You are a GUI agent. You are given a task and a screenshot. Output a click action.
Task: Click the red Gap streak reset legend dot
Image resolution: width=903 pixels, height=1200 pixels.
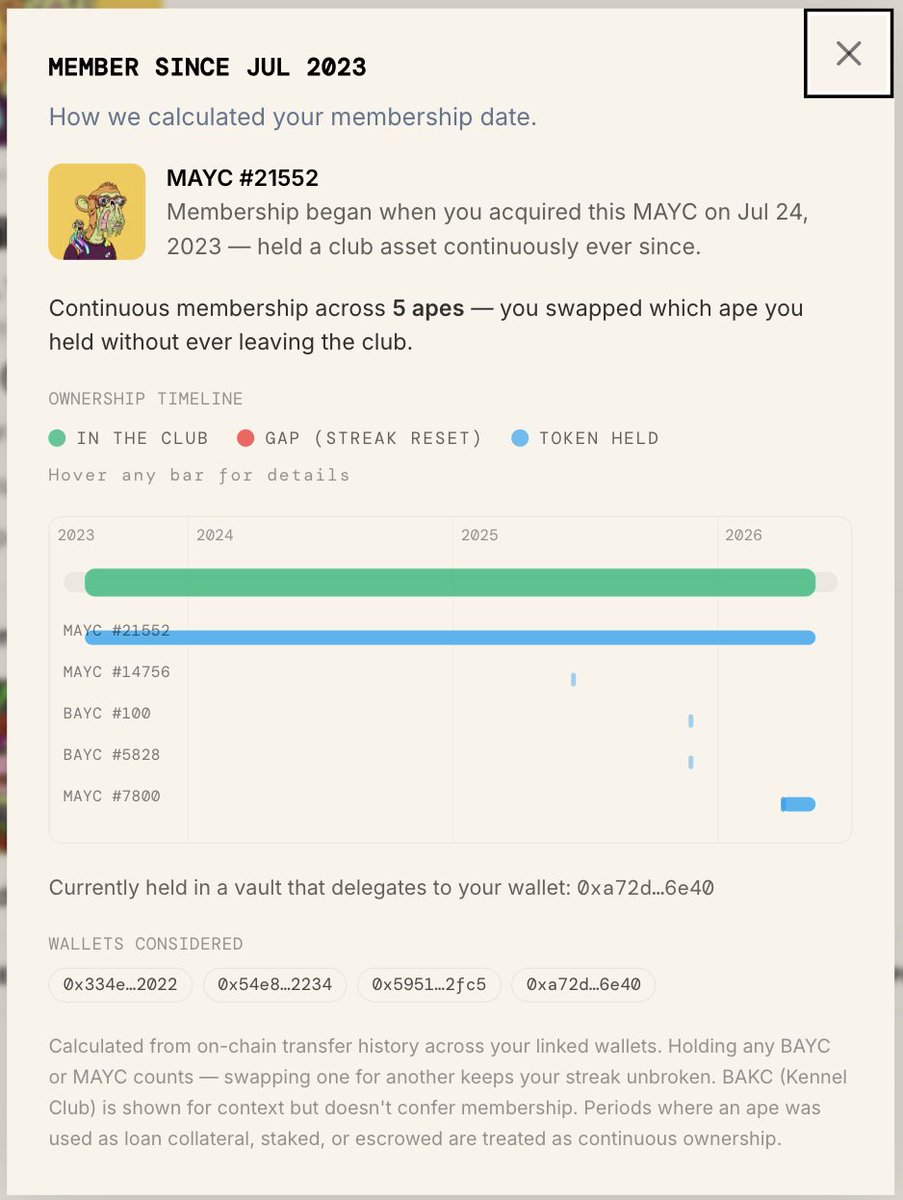246,438
